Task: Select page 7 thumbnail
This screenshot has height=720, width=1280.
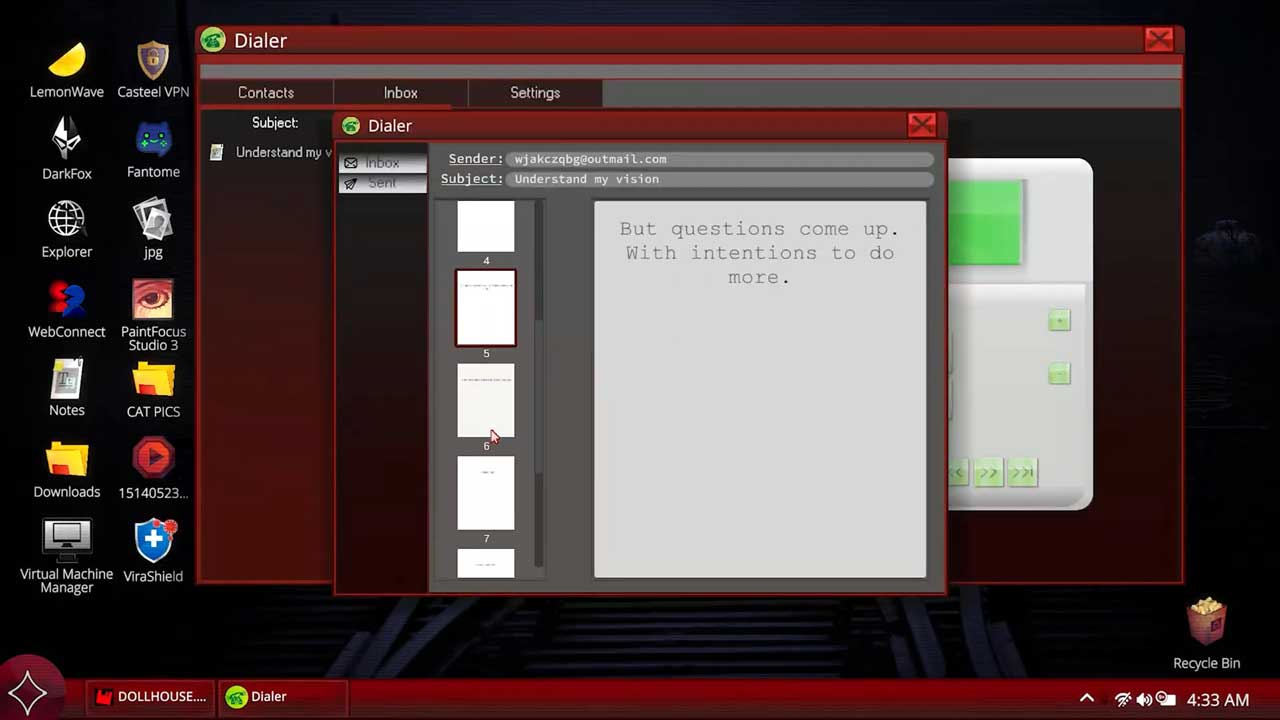Action: click(x=486, y=493)
